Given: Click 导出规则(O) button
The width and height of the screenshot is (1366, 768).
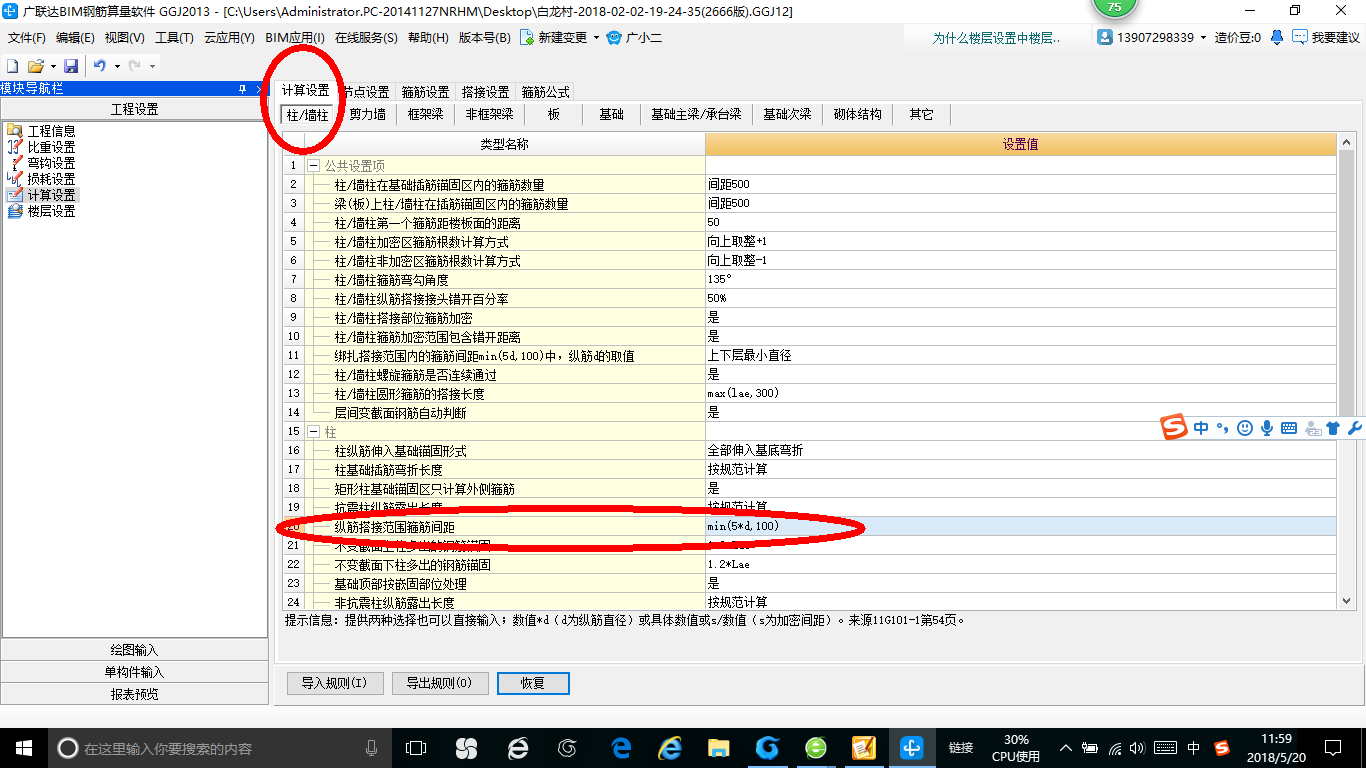Looking at the screenshot, I should pyautogui.click(x=440, y=683).
